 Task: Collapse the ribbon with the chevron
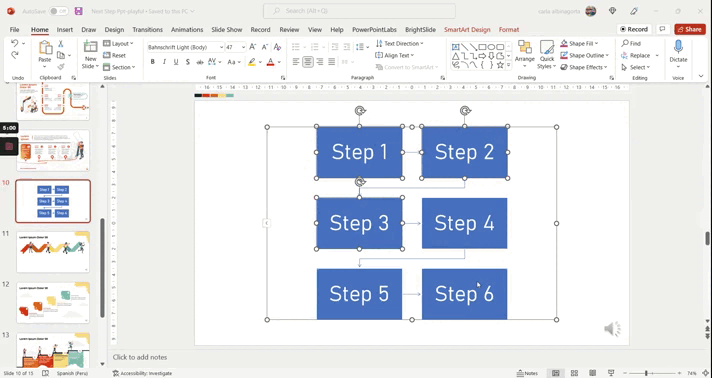click(701, 76)
